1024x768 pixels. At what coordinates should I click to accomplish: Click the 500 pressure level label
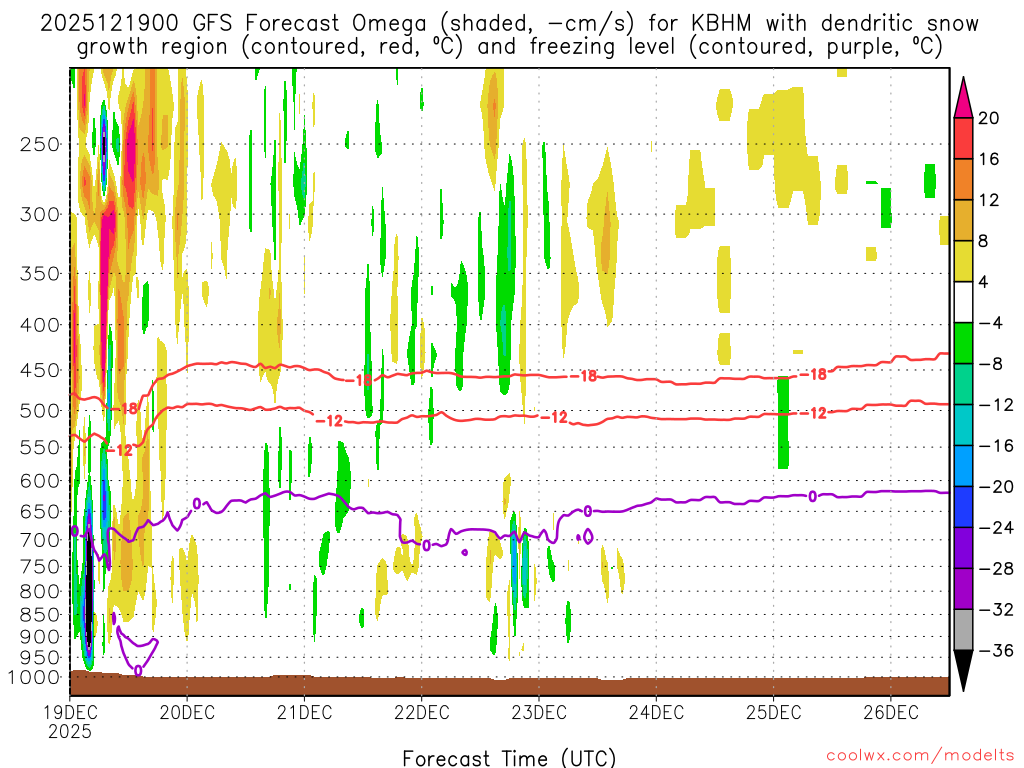click(40, 411)
